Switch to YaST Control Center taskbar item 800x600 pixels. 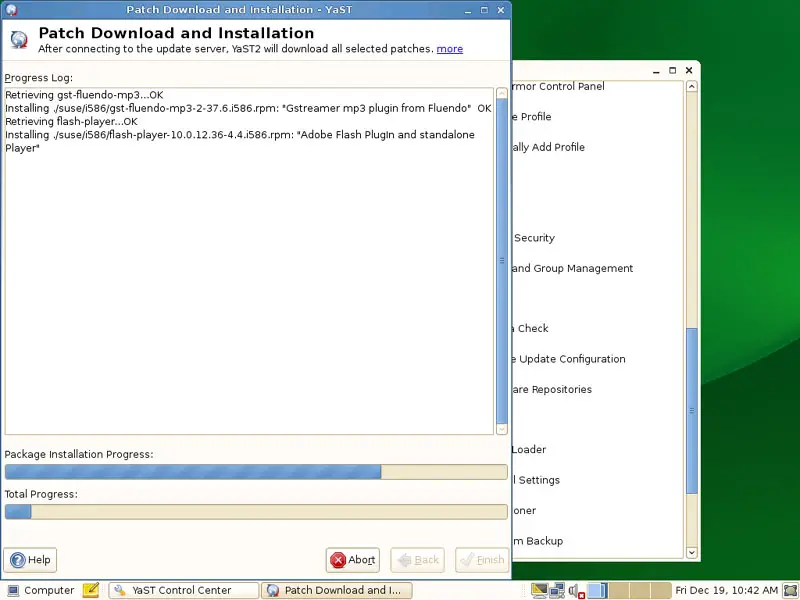tap(183, 590)
